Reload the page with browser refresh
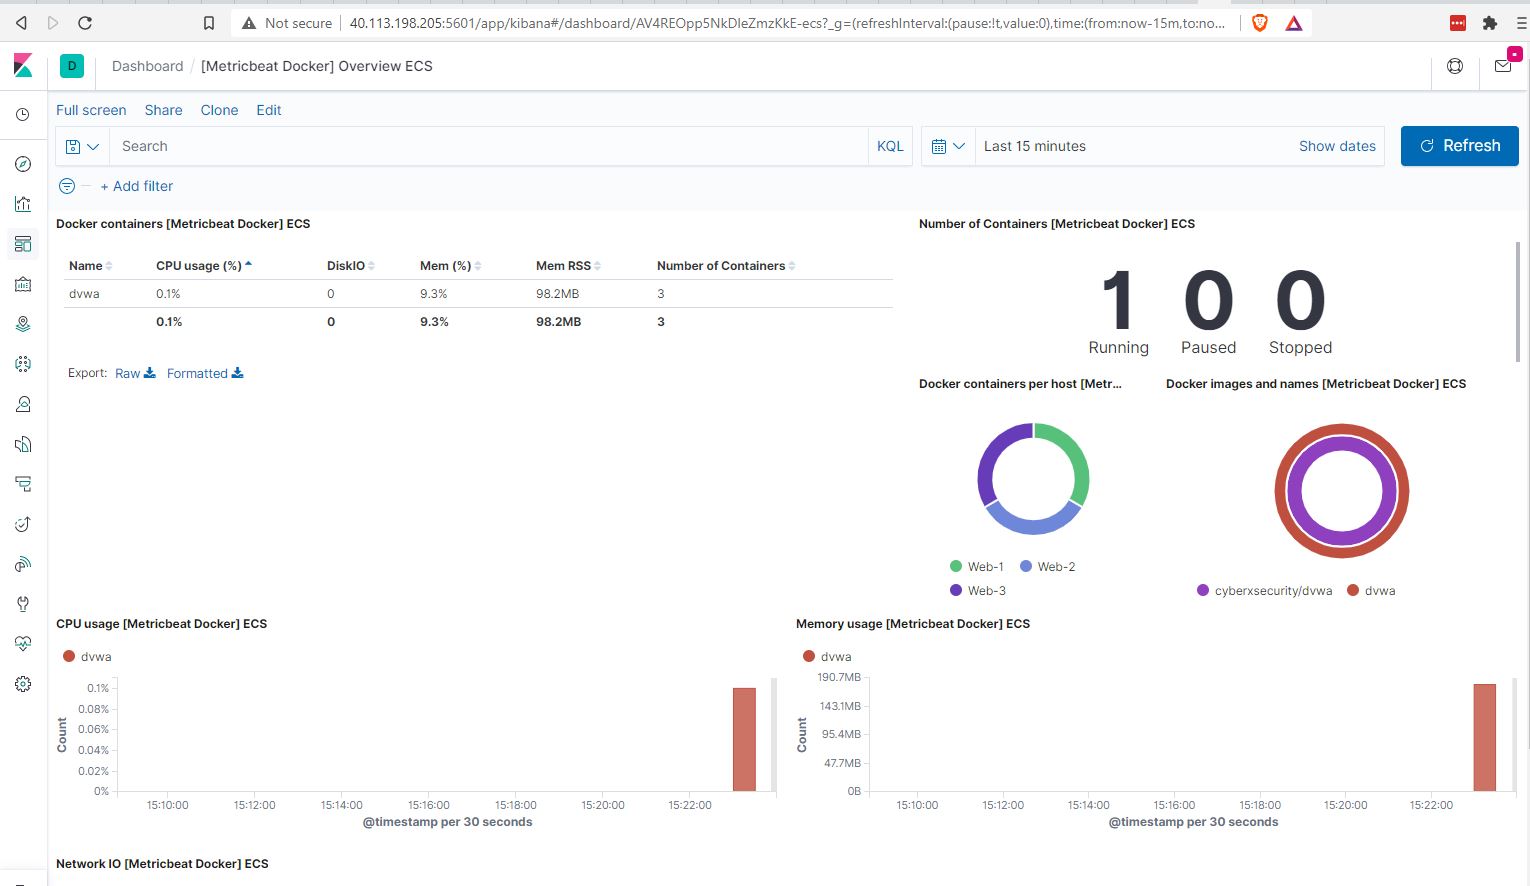The image size is (1530, 886). (85, 22)
